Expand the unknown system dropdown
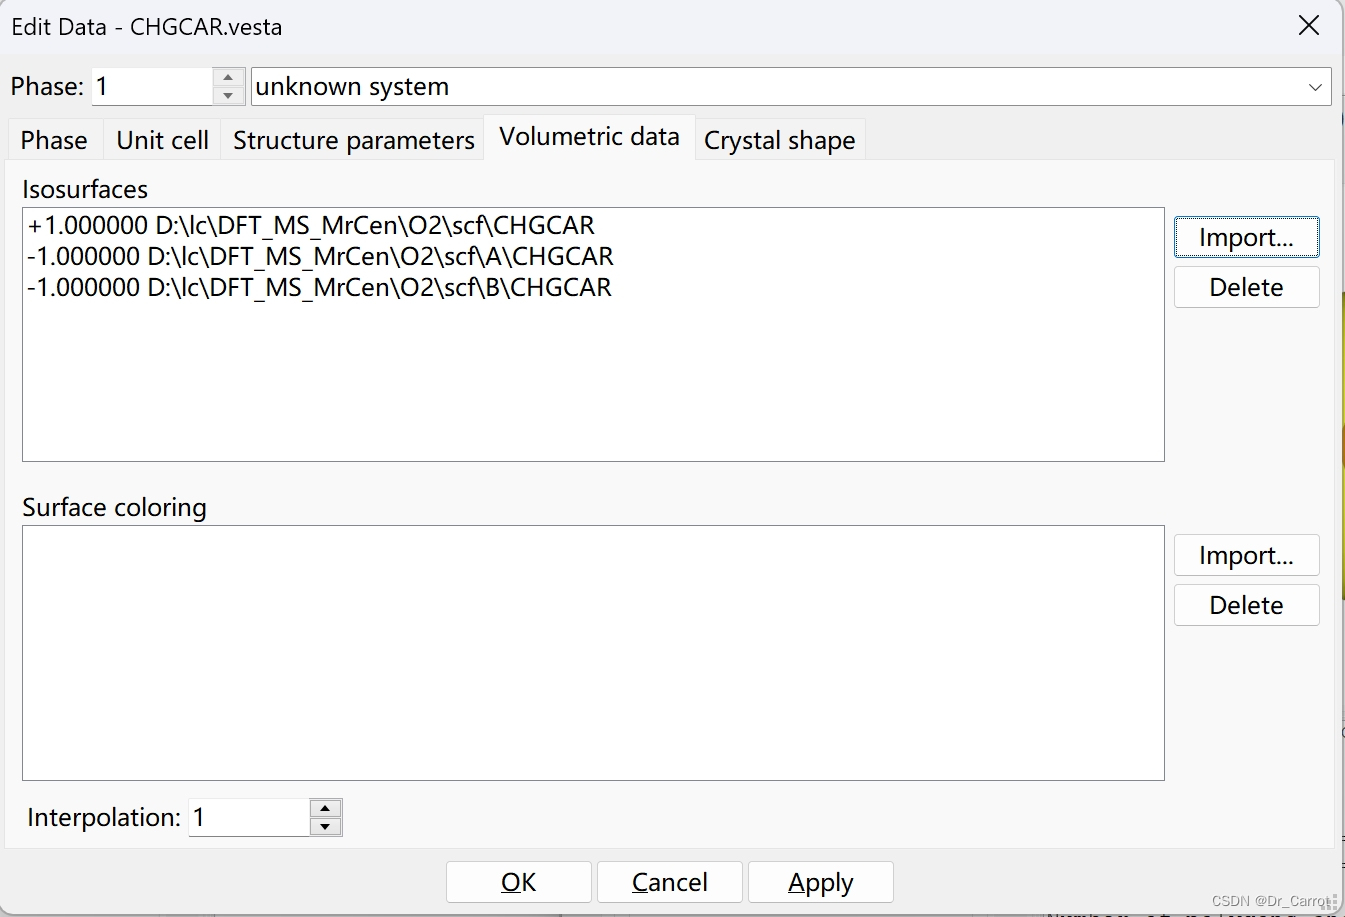 1315,87
